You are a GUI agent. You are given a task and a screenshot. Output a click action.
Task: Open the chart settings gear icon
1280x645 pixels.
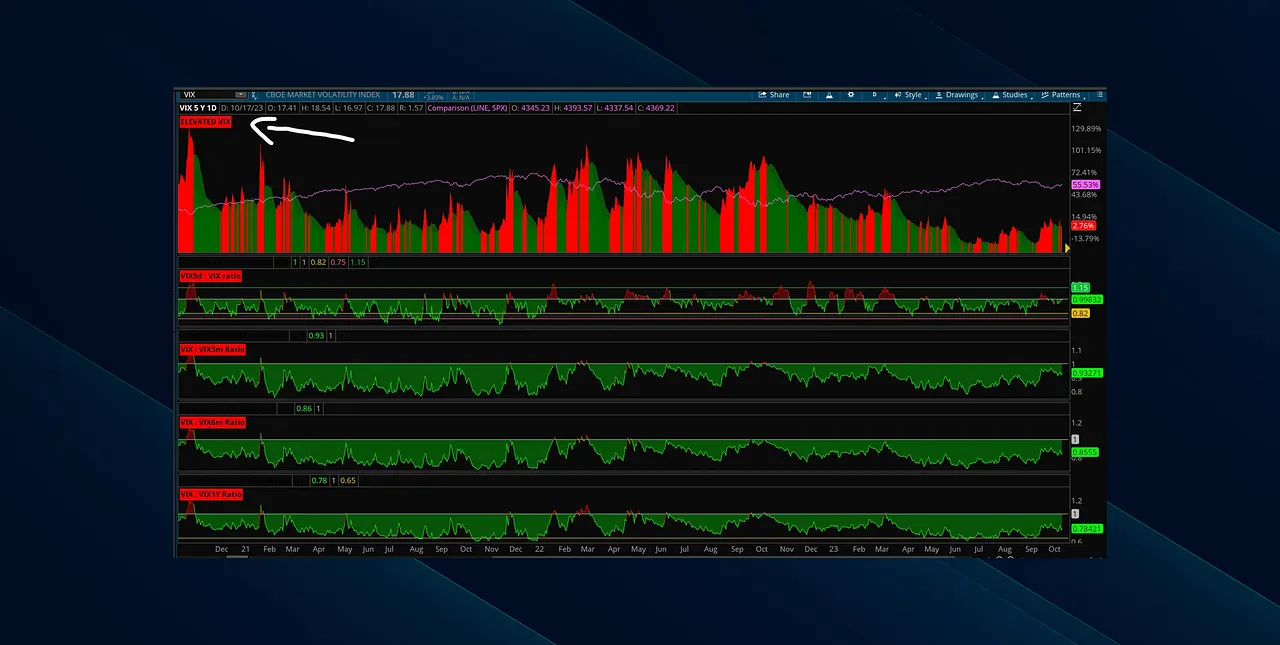[851, 95]
